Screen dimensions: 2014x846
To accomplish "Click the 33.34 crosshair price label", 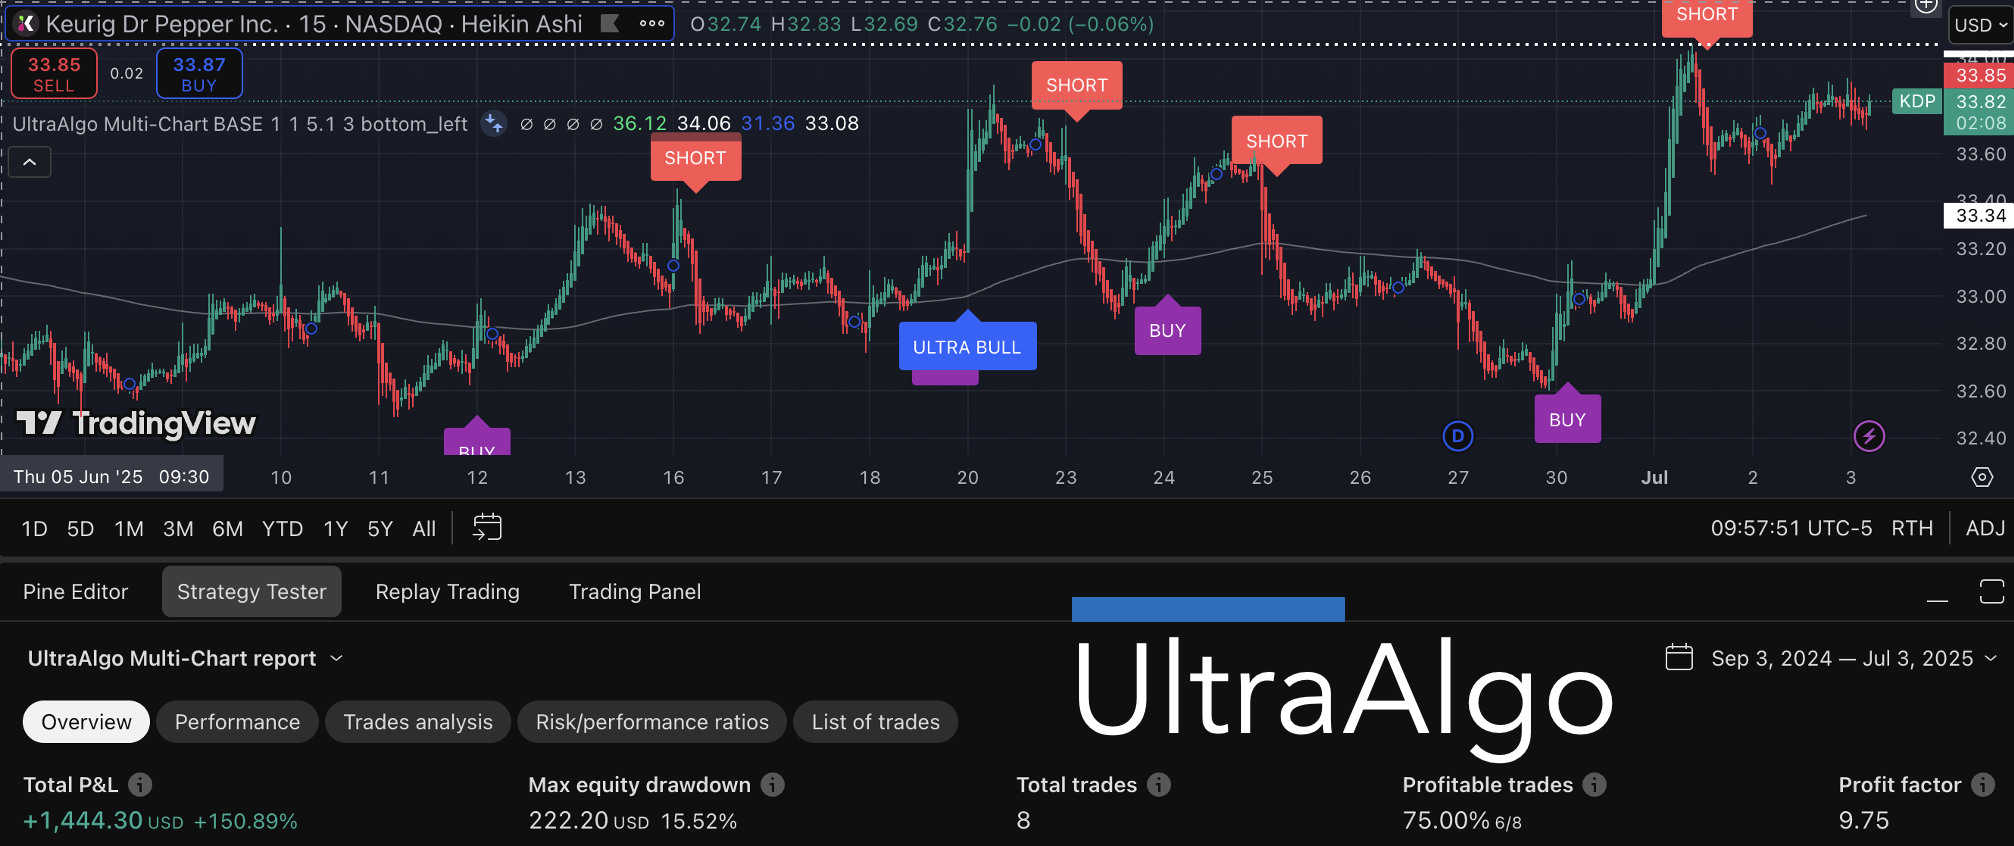I will tap(1980, 215).
